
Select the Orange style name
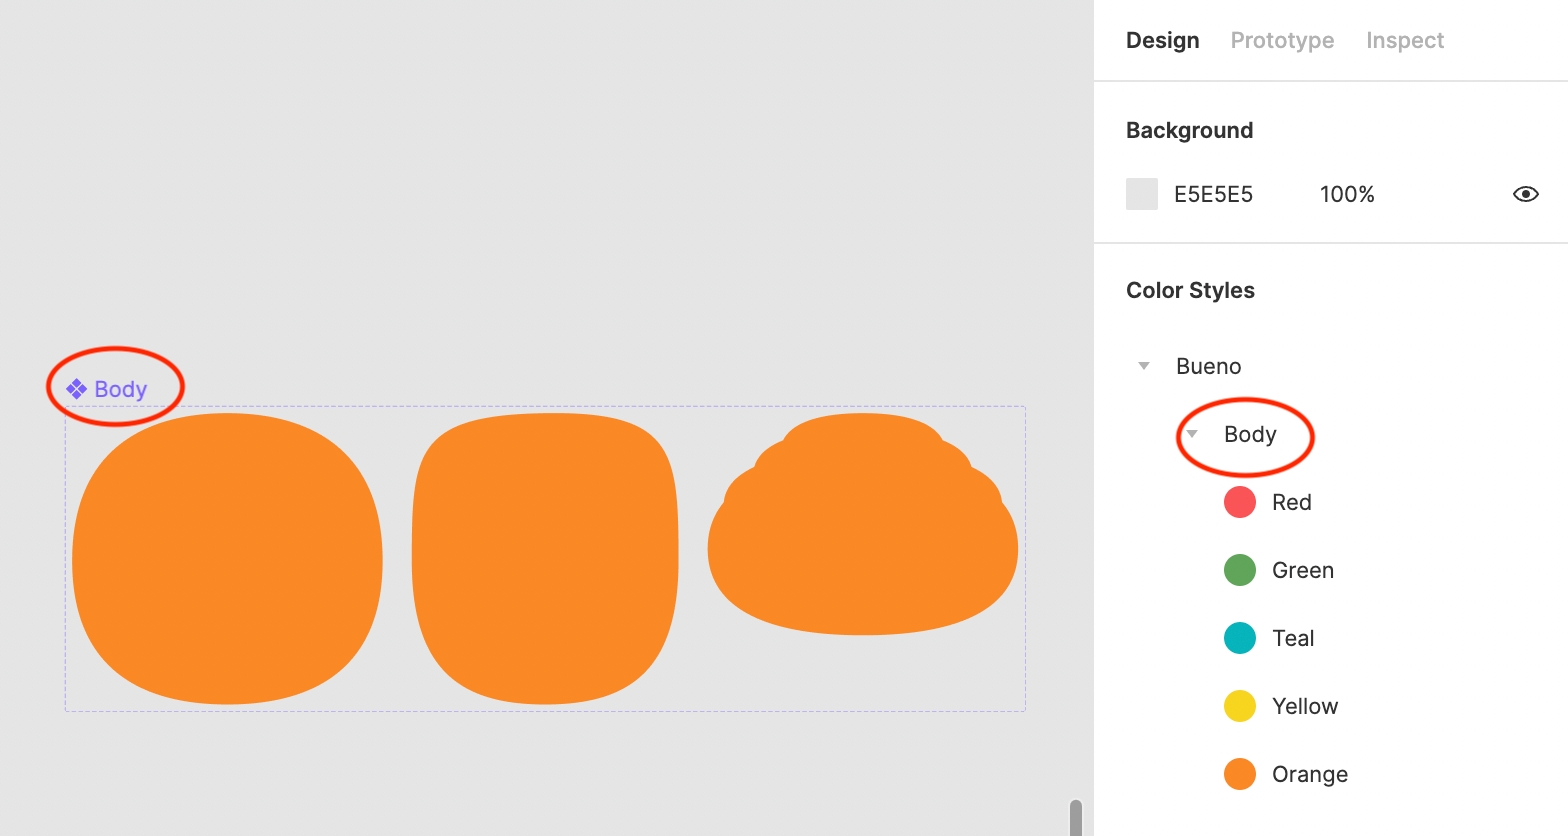click(1310, 774)
